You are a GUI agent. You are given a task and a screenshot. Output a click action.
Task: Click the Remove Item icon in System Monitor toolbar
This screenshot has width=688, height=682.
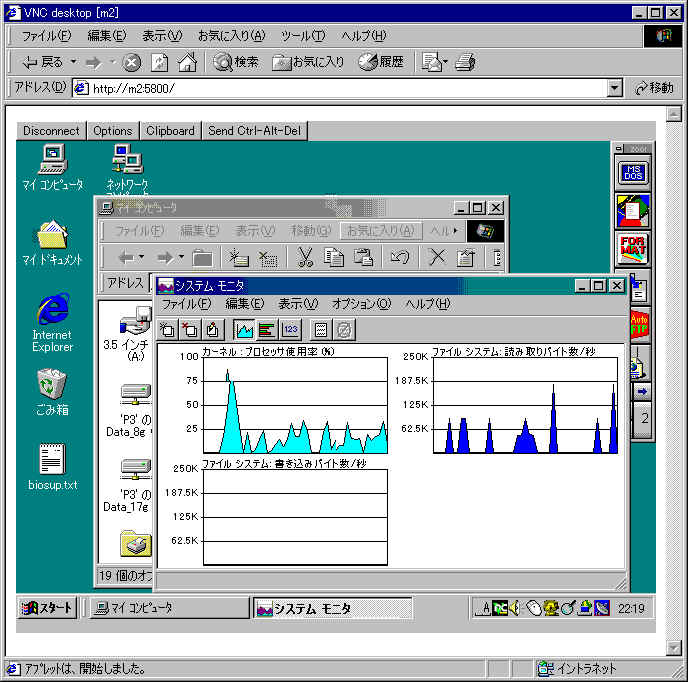click(190, 329)
